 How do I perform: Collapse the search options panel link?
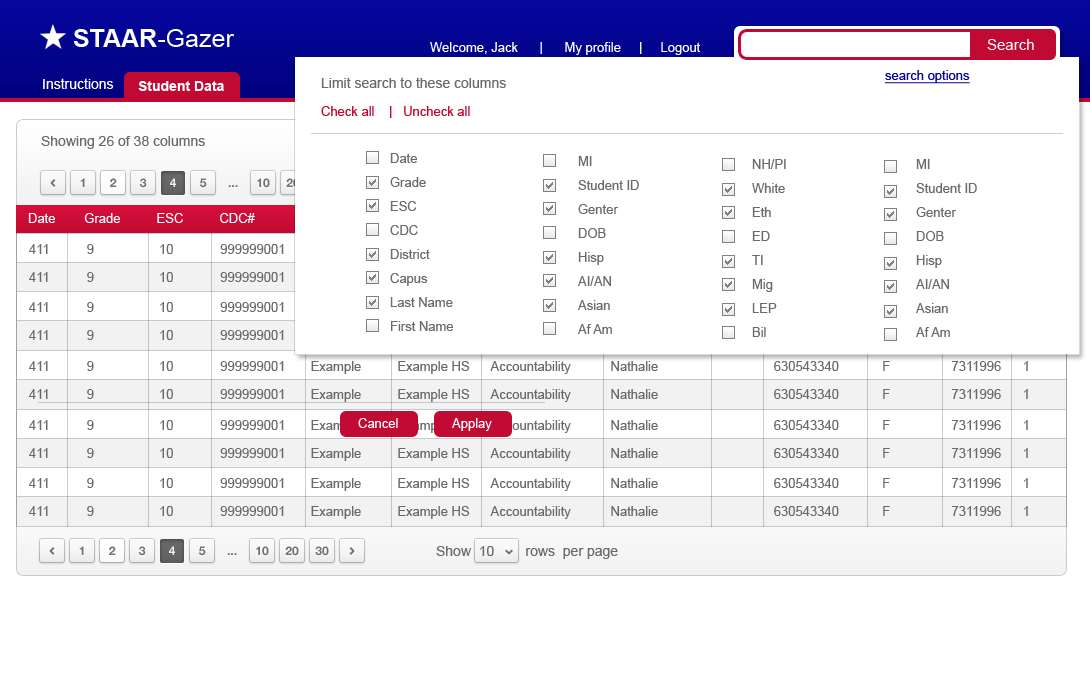point(926,76)
